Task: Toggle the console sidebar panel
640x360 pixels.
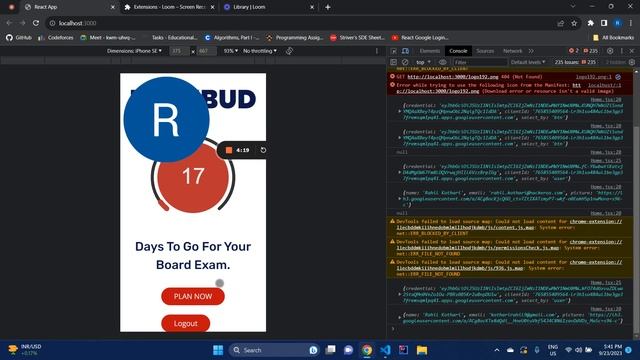Action: pyautogui.click(x=393, y=62)
